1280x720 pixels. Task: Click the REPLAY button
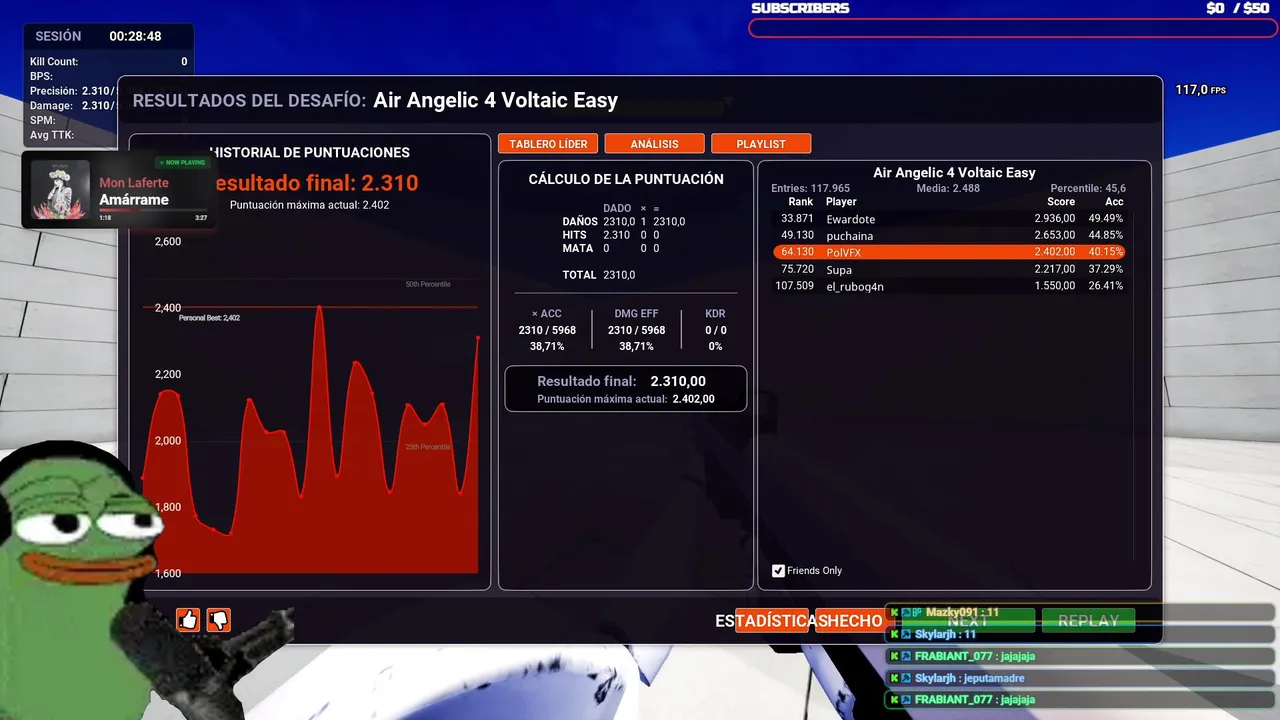pyautogui.click(x=1088, y=621)
